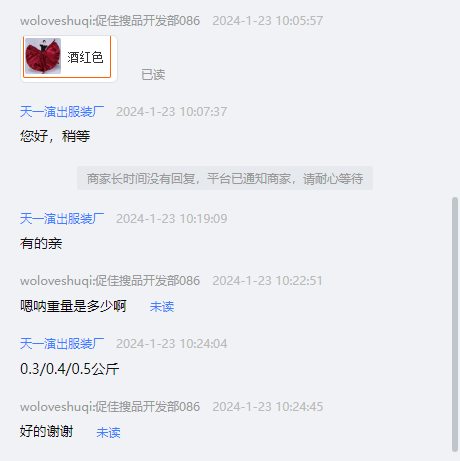Click the woloveshuqi sender name at 10:22:51
Image resolution: width=460 pixels, height=461 pixels.
[110, 281]
